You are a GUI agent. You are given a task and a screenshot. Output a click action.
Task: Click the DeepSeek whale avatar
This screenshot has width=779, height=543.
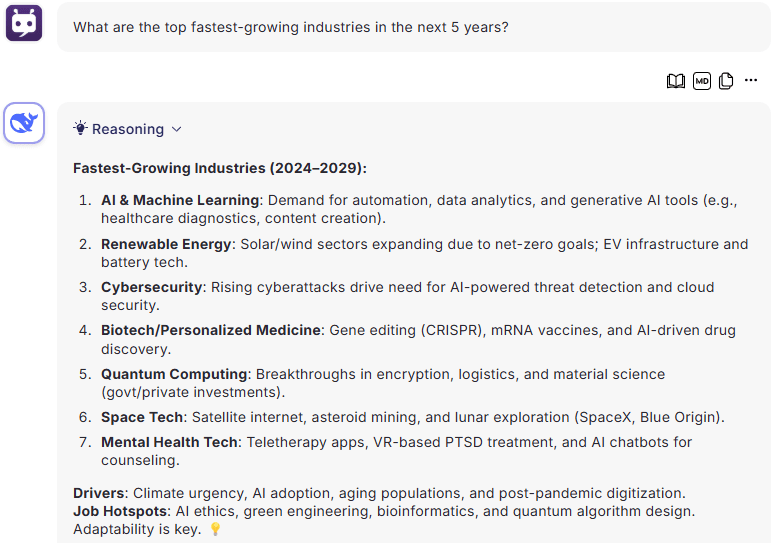(x=24, y=123)
